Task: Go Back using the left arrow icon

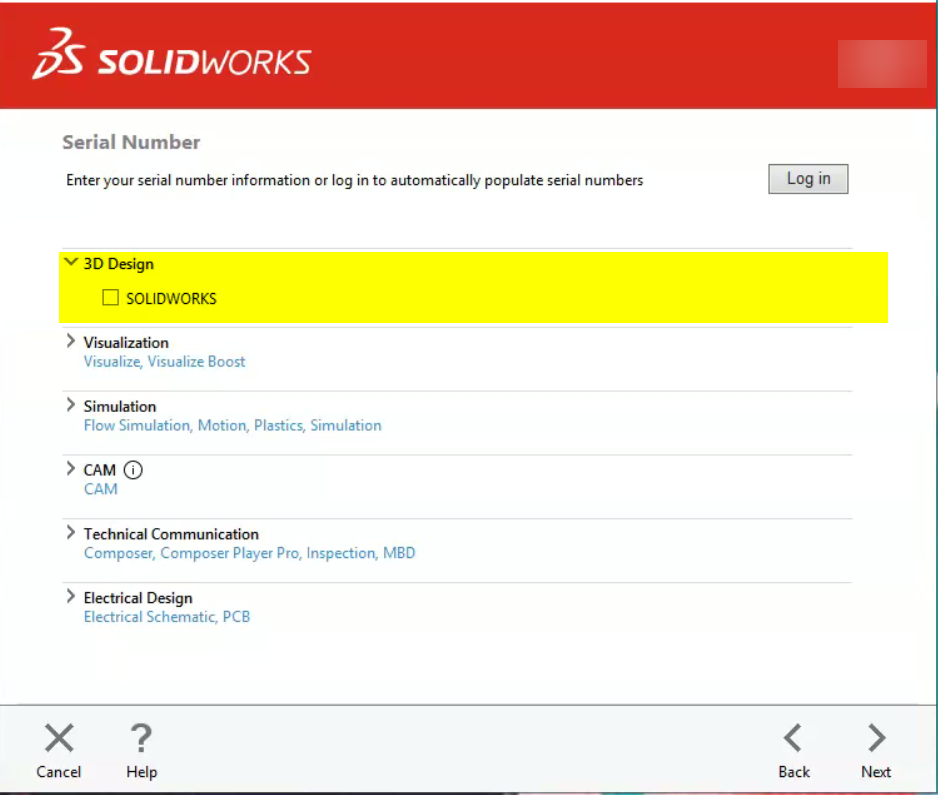Action: click(793, 738)
